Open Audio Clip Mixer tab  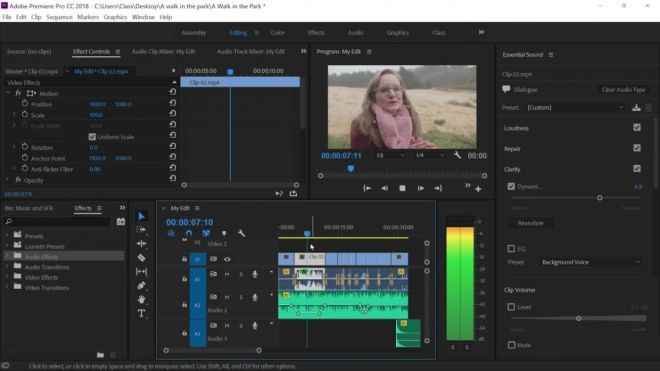click(163, 51)
